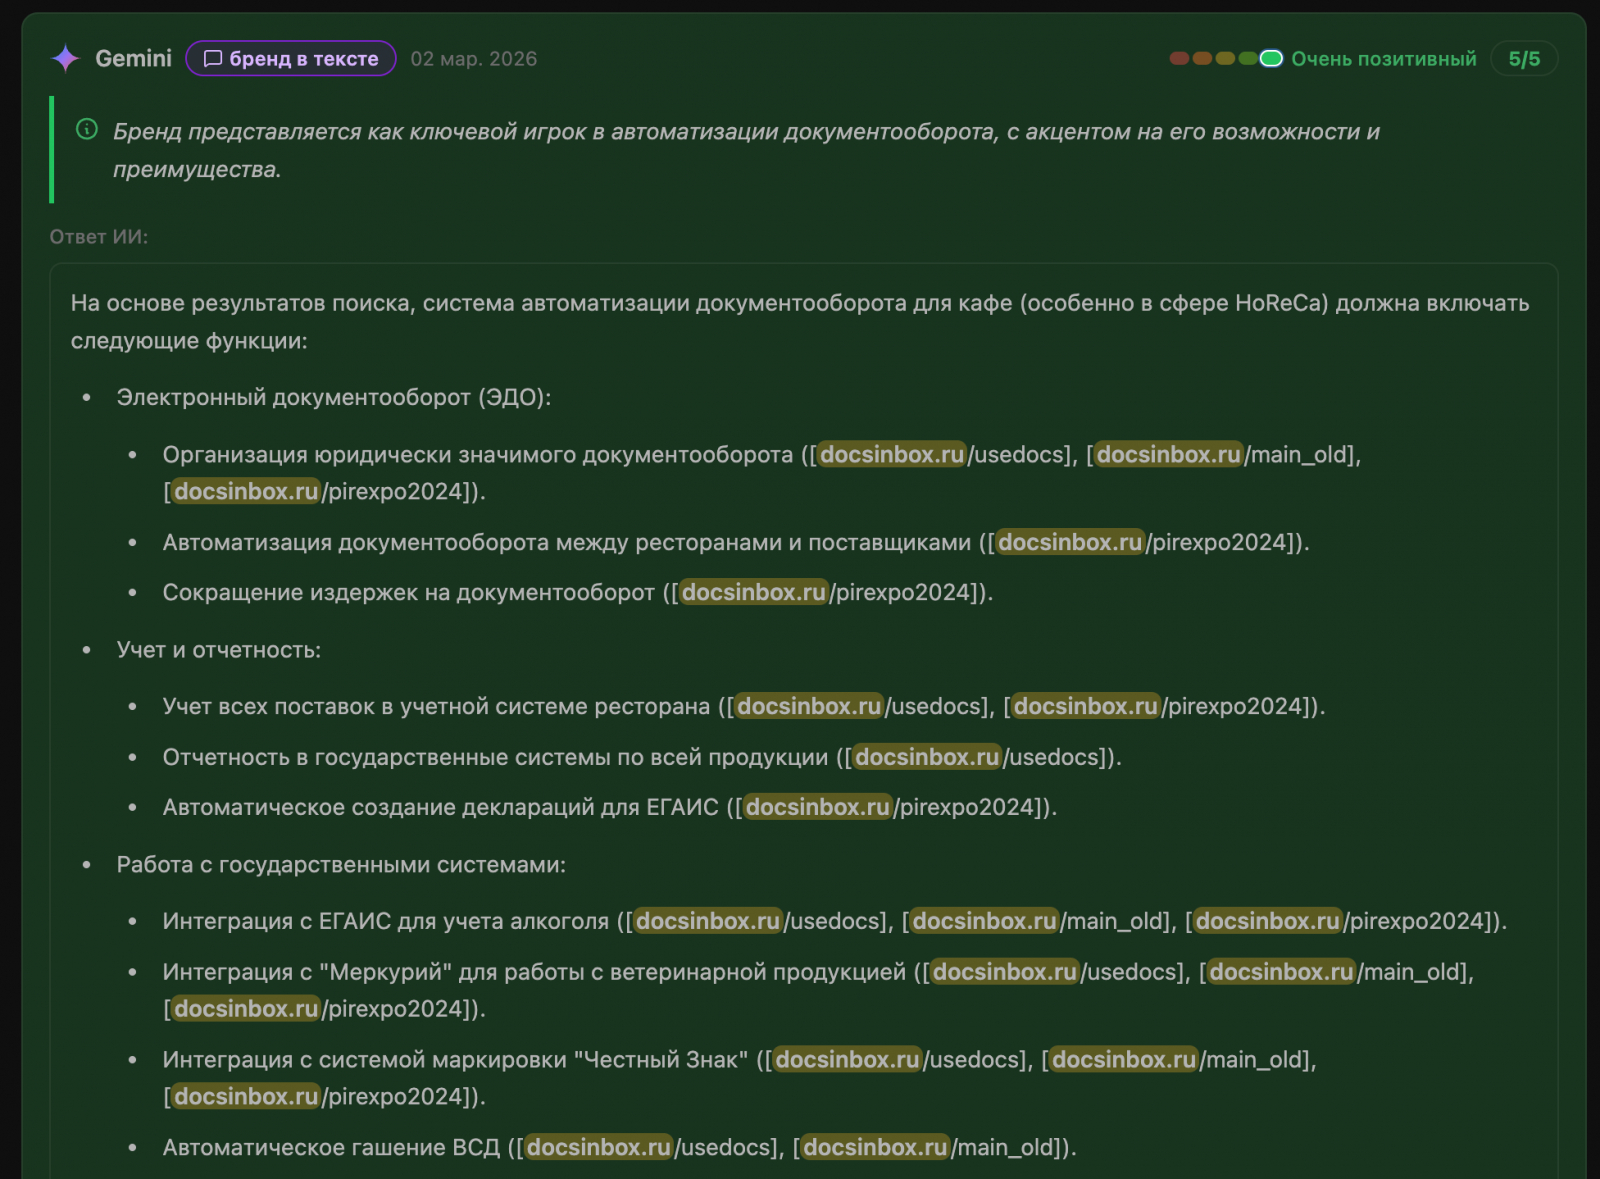
Task: Click the "Учет и отчетность:" list heading
Action: 218,650
